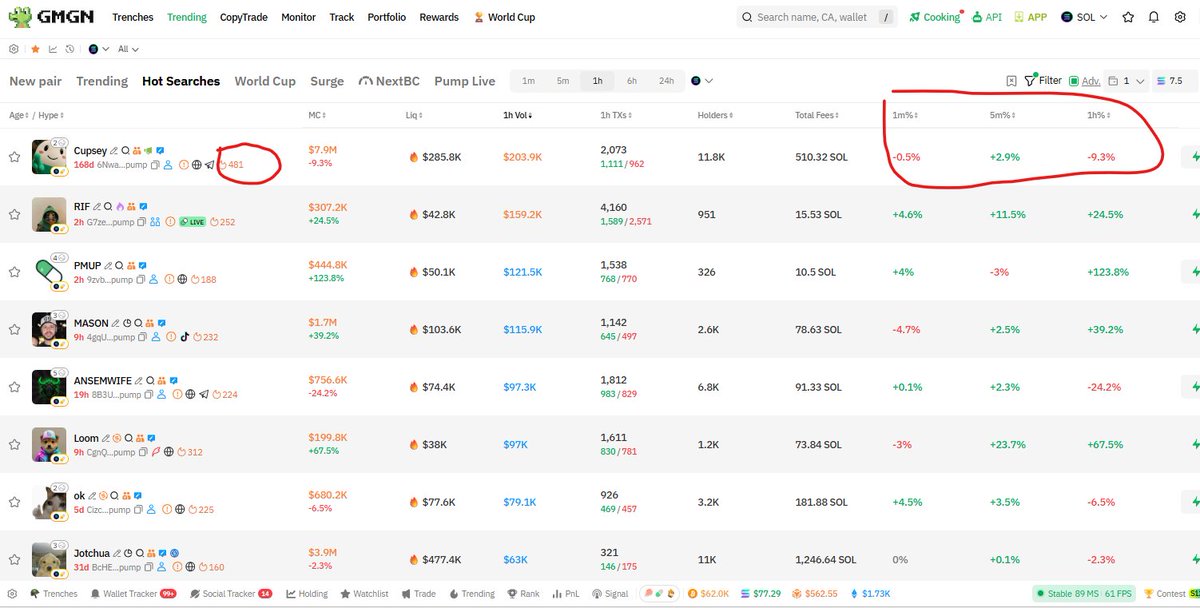Click the Loom token avatar
This screenshot has width=1200, height=608.
[50, 443]
